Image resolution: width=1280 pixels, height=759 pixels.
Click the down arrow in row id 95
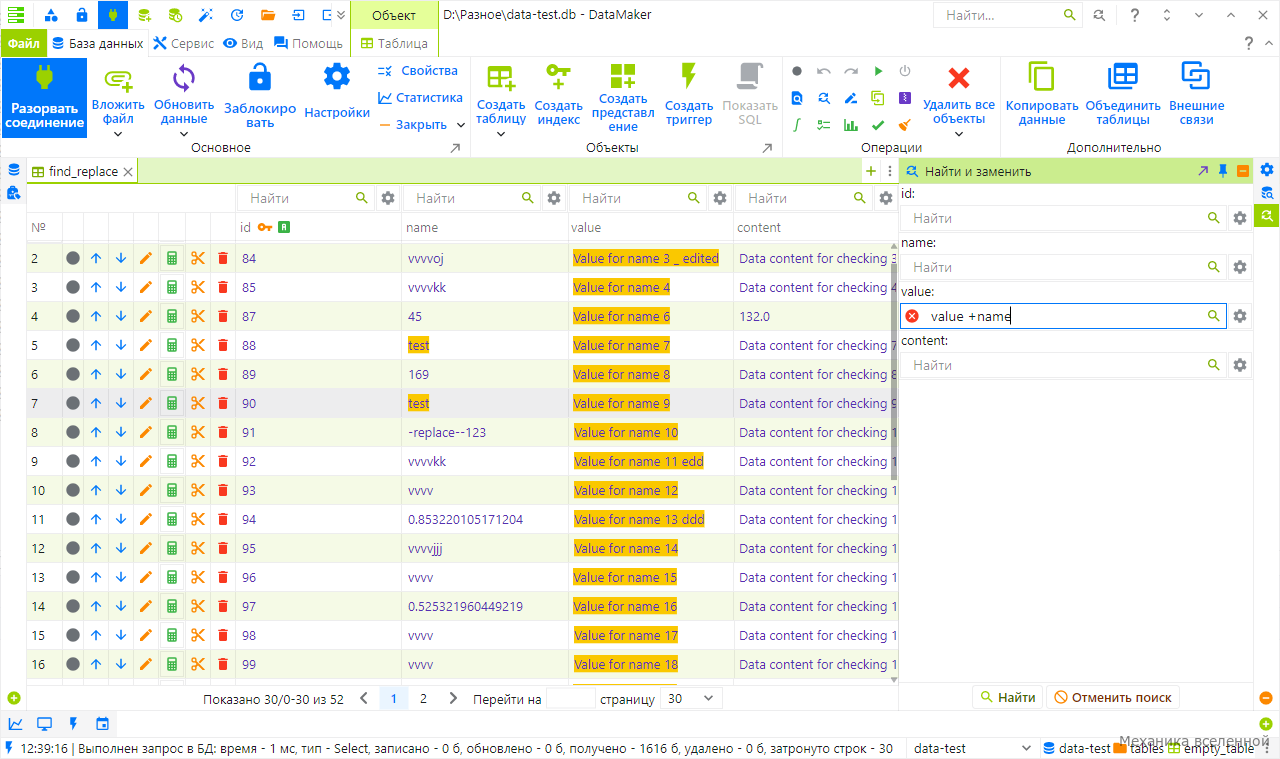[121, 548]
